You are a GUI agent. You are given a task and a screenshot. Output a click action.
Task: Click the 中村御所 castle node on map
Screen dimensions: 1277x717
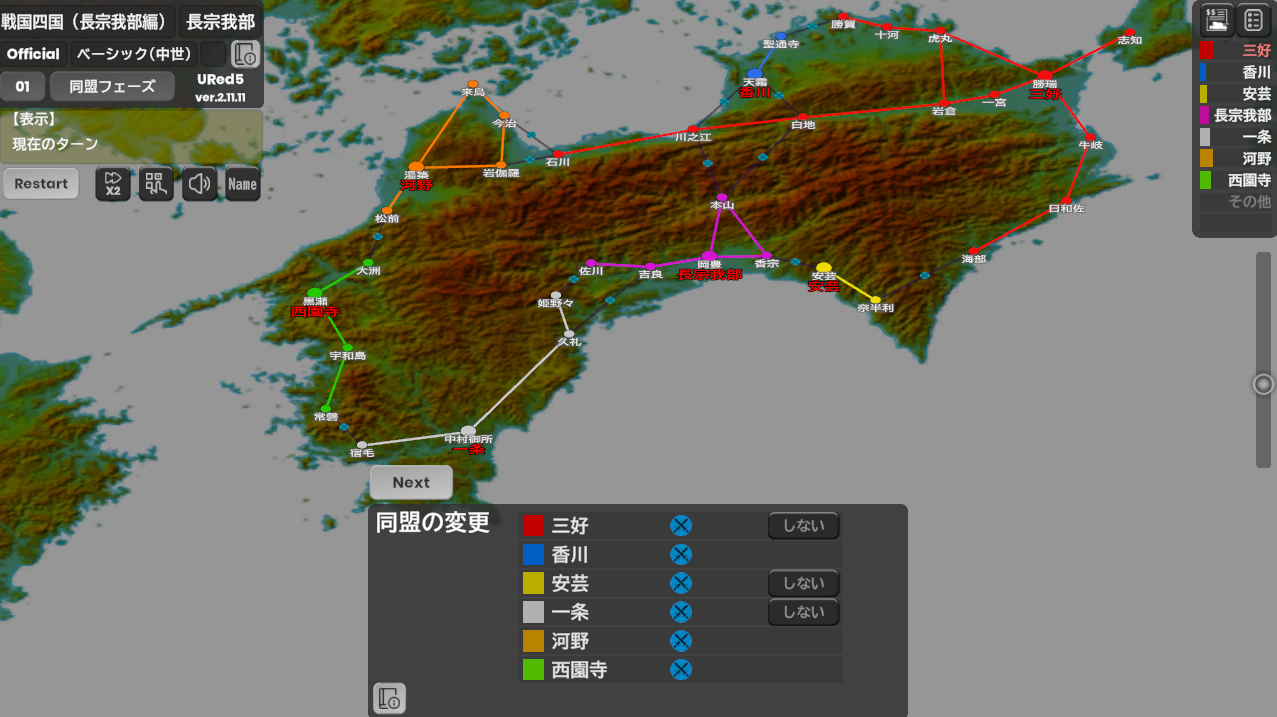[468, 431]
